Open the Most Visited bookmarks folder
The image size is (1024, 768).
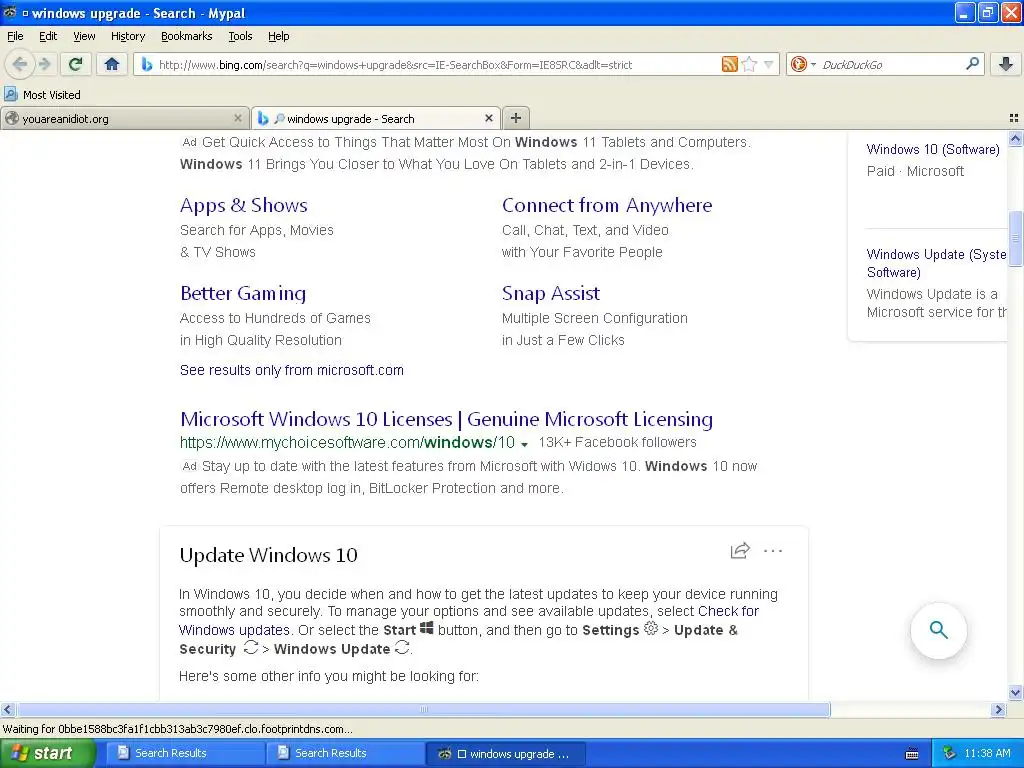click(x=42, y=95)
